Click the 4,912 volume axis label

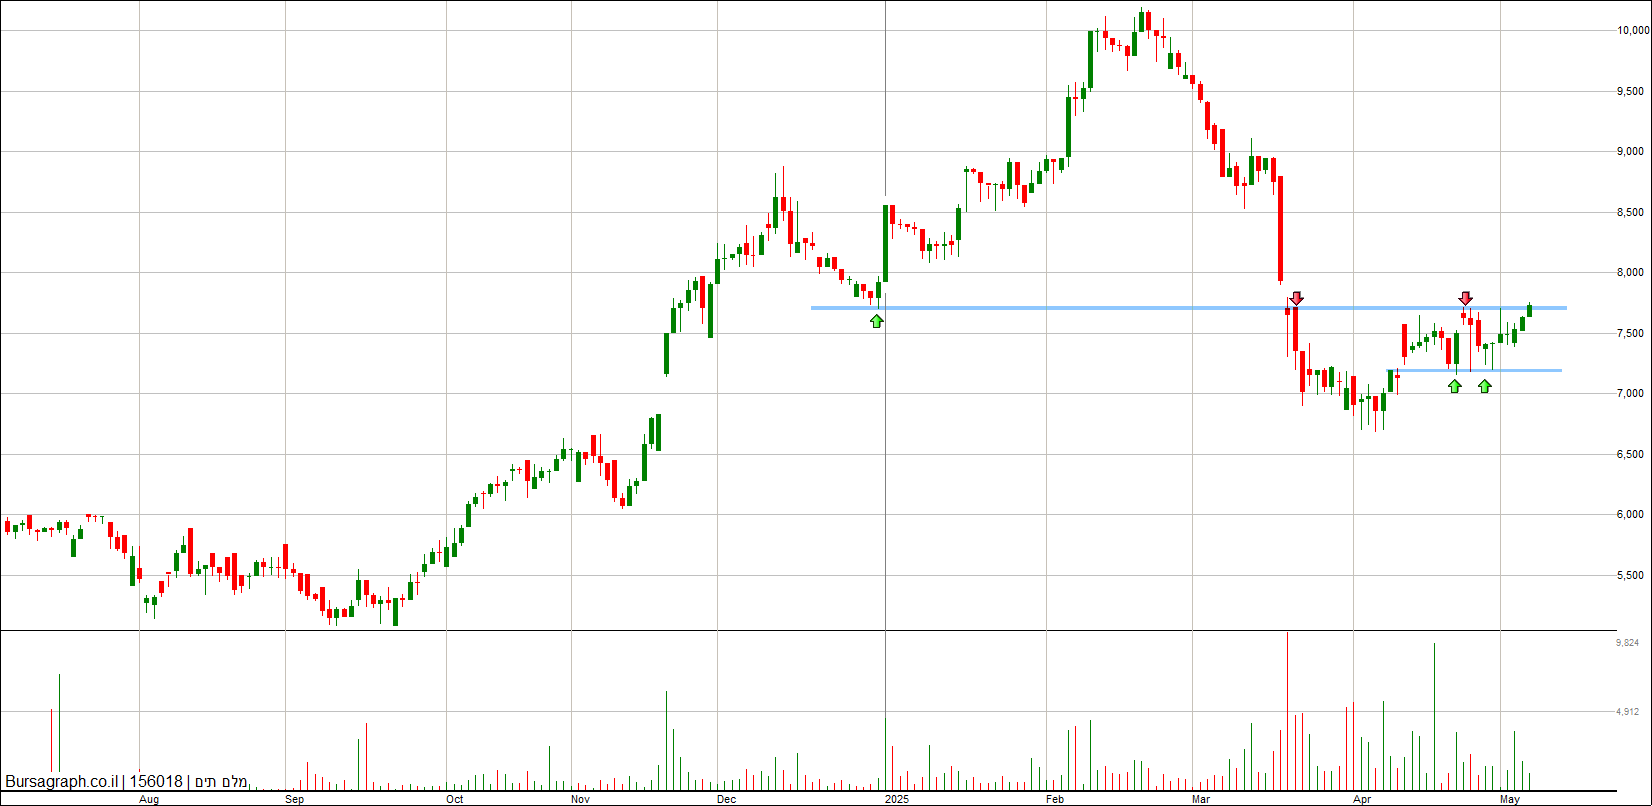[x=1627, y=712]
